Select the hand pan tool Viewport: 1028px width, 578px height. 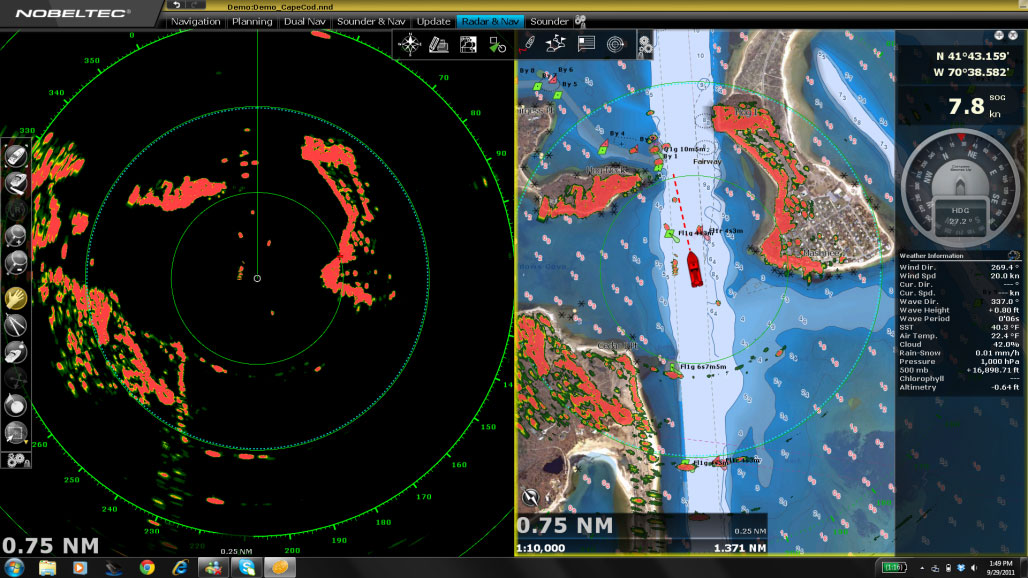click(16, 298)
